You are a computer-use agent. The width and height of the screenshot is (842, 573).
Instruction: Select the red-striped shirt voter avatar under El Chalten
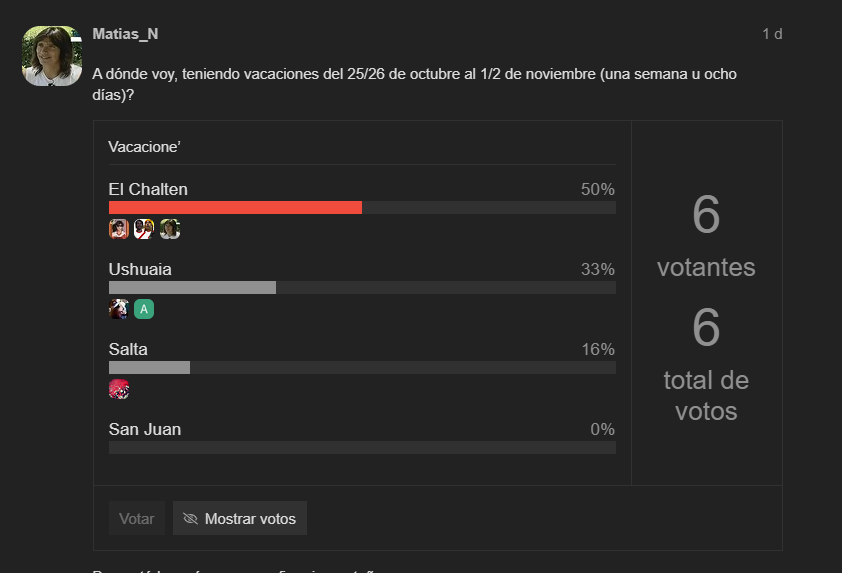(x=144, y=229)
